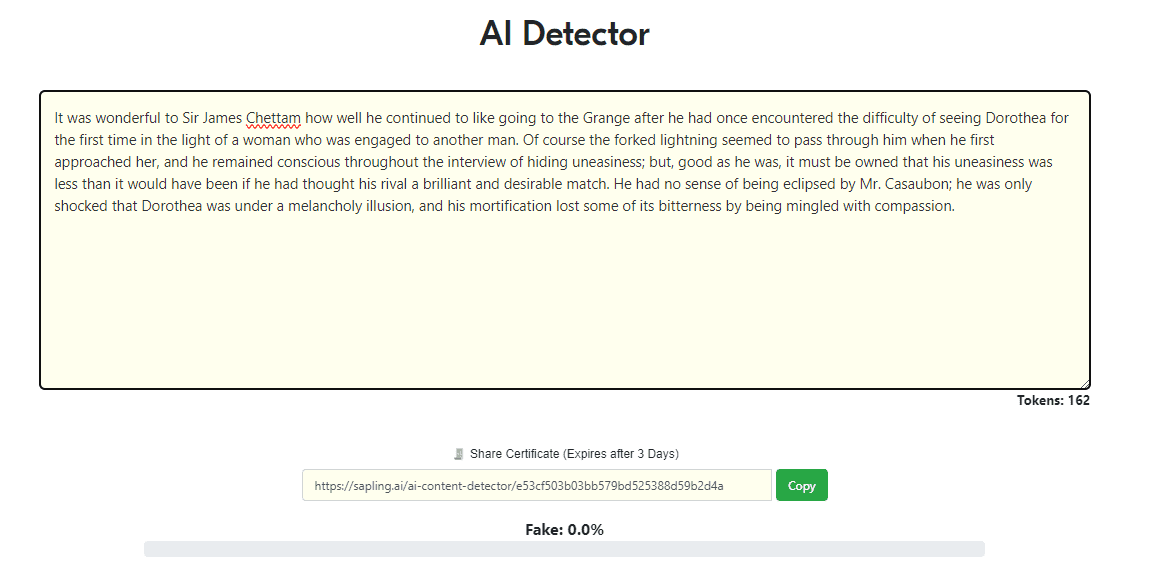The height and width of the screenshot is (580, 1153).
Task: Click the empty area below the paragraph
Action: click(x=564, y=301)
